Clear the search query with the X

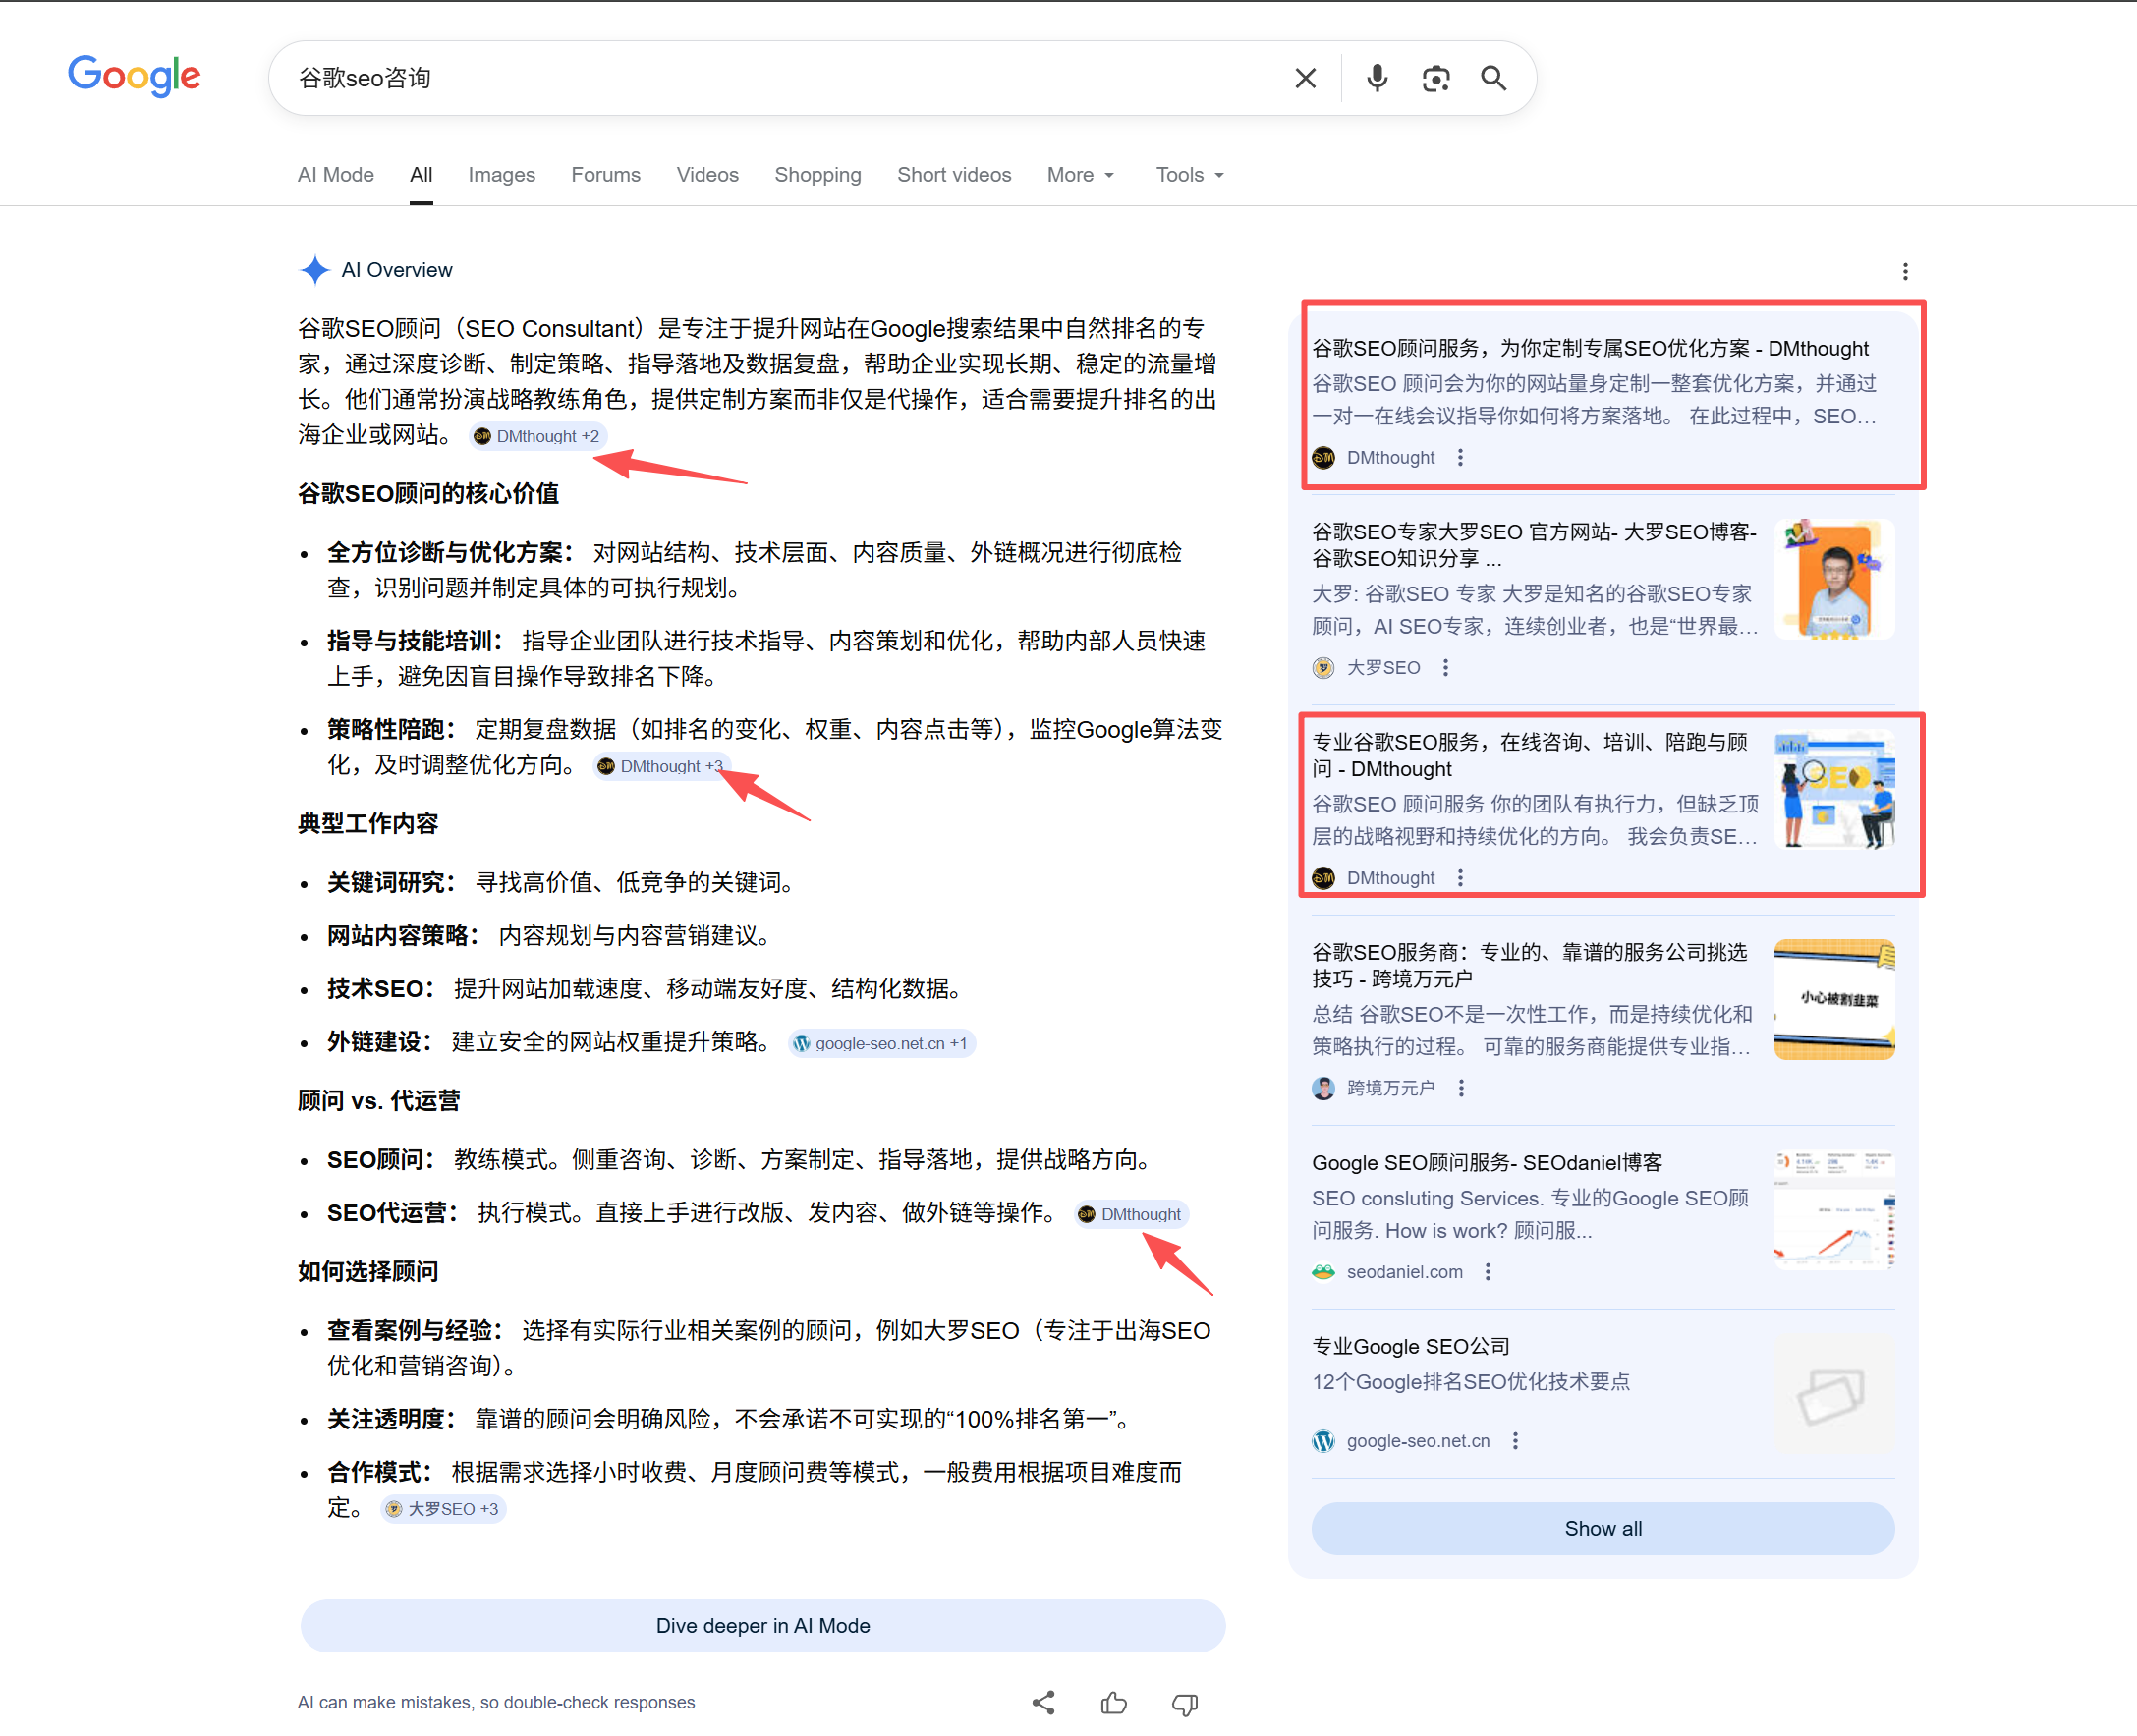coord(1305,77)
